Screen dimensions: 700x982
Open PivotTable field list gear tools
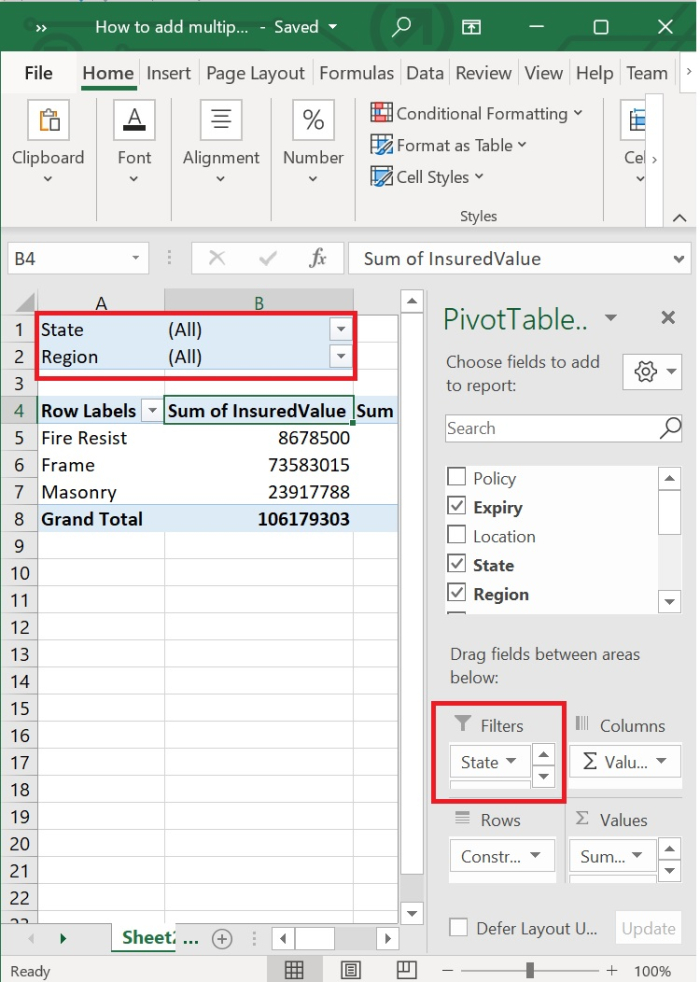[x=652, y=372]
